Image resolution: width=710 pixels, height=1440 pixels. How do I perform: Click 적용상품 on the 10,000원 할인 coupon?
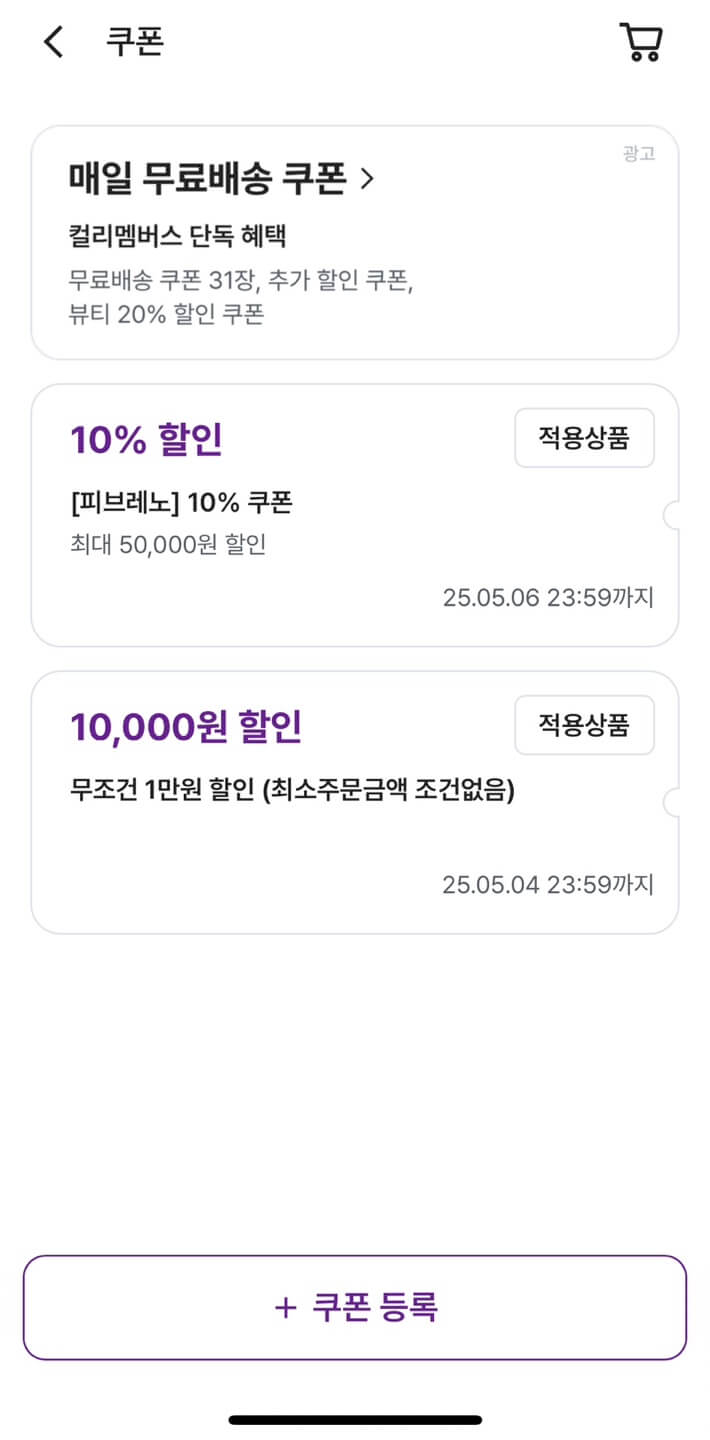[x=584, y=725]
